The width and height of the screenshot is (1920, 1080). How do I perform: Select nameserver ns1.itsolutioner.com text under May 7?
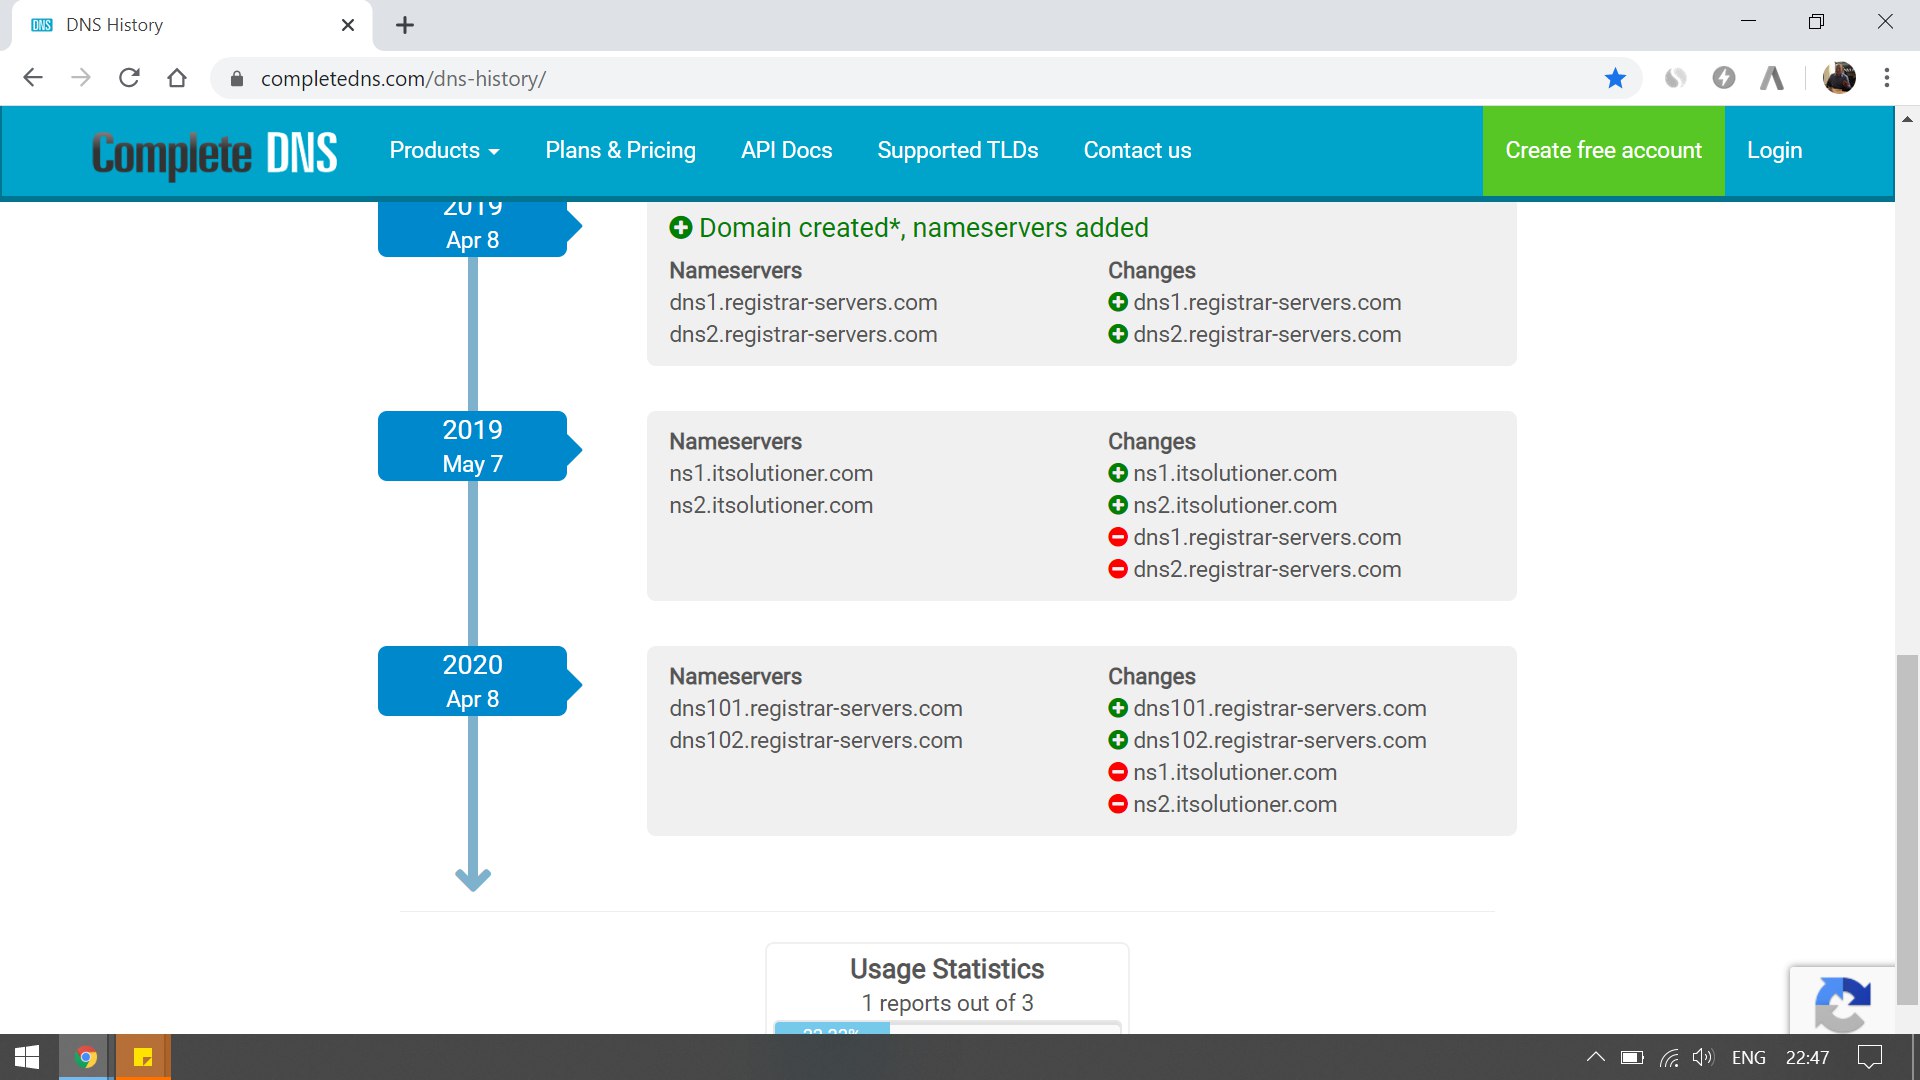771,473
